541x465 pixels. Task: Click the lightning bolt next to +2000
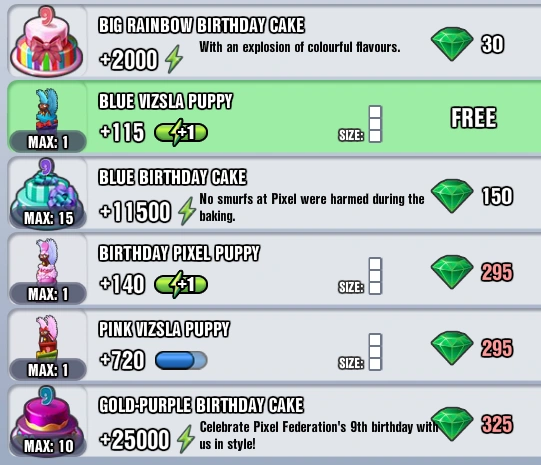[x=174, y=59]
